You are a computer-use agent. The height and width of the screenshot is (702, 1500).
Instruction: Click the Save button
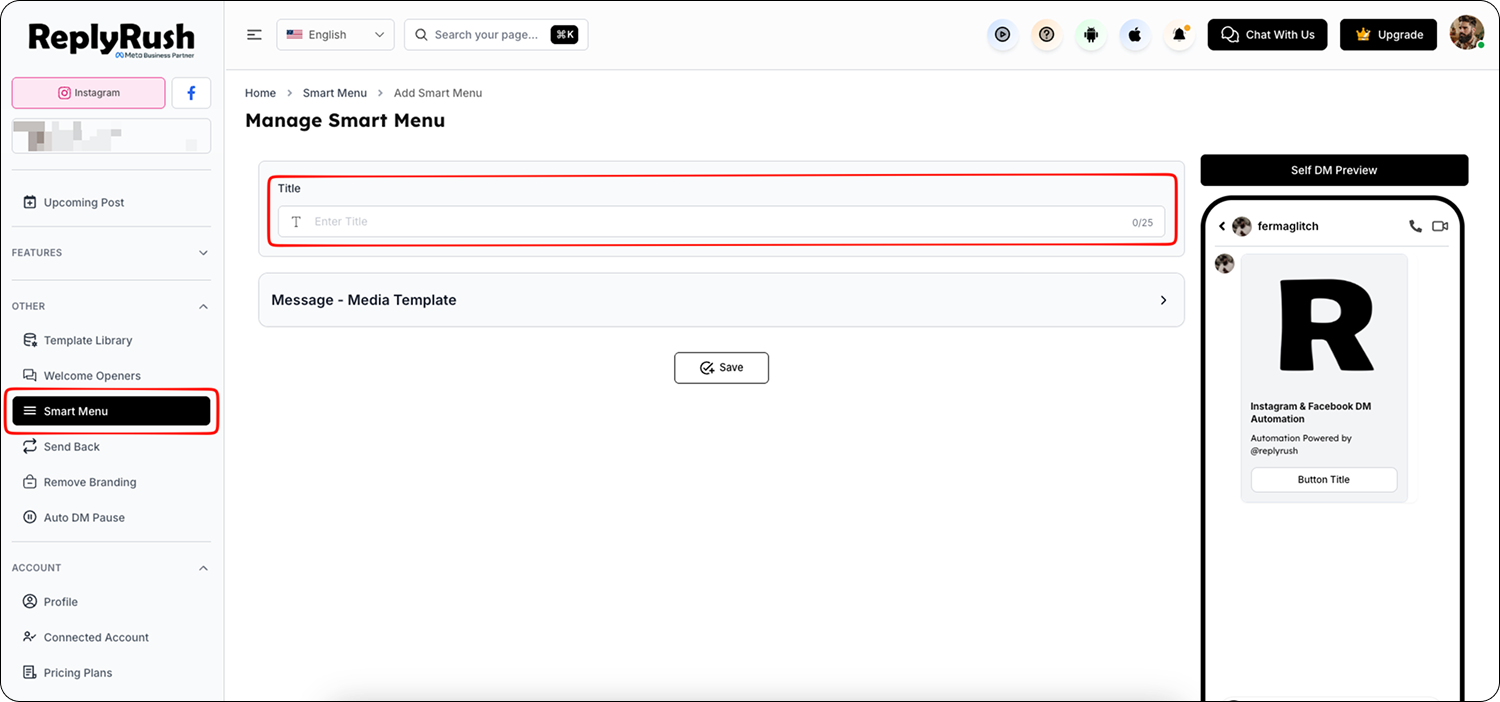pos(721,368)
